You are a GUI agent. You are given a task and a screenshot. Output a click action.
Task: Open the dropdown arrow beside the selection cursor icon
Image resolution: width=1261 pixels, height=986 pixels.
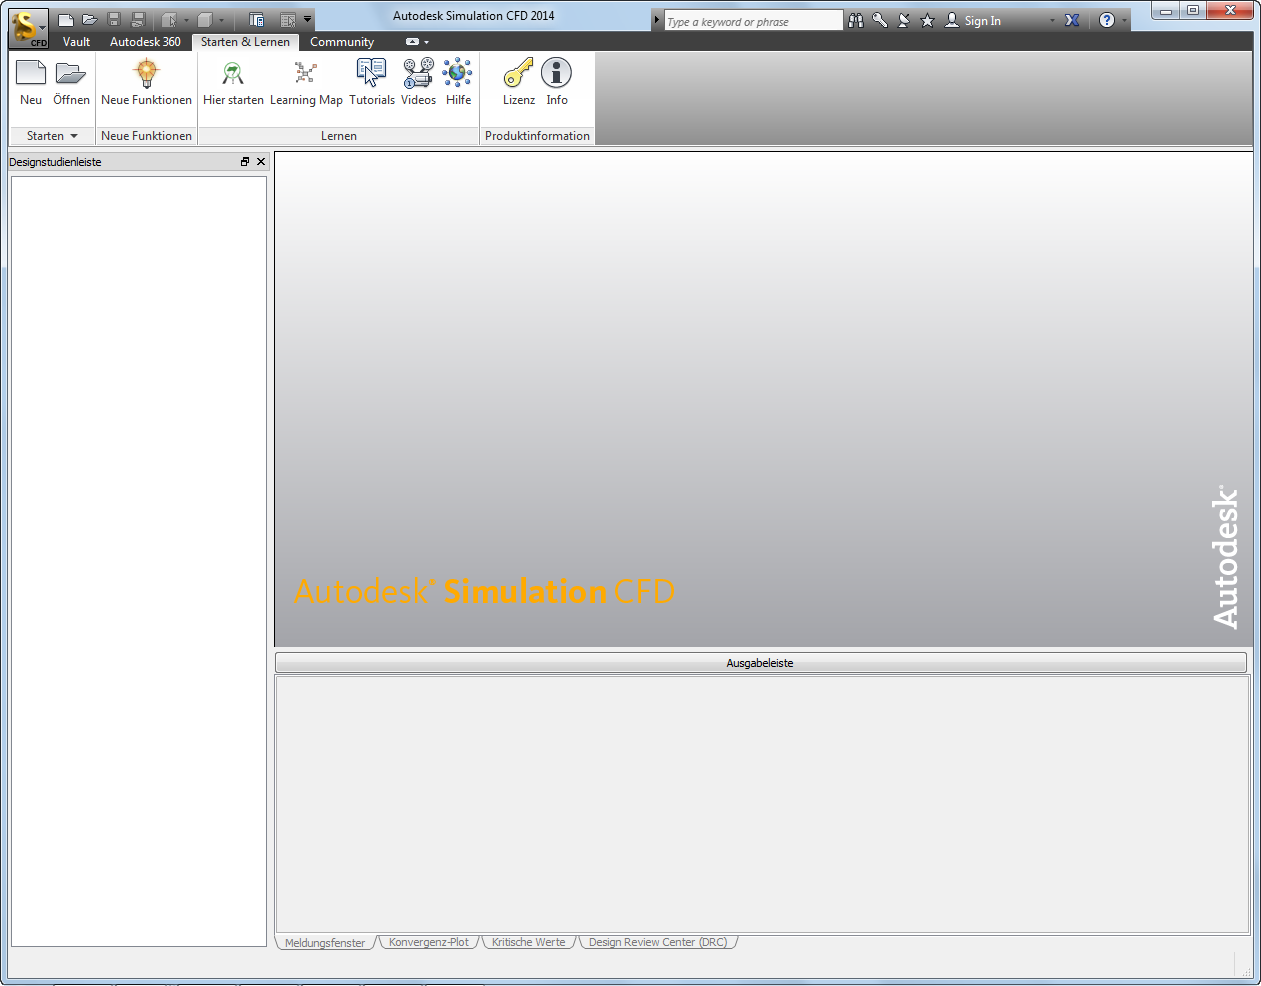click(186, 20)
